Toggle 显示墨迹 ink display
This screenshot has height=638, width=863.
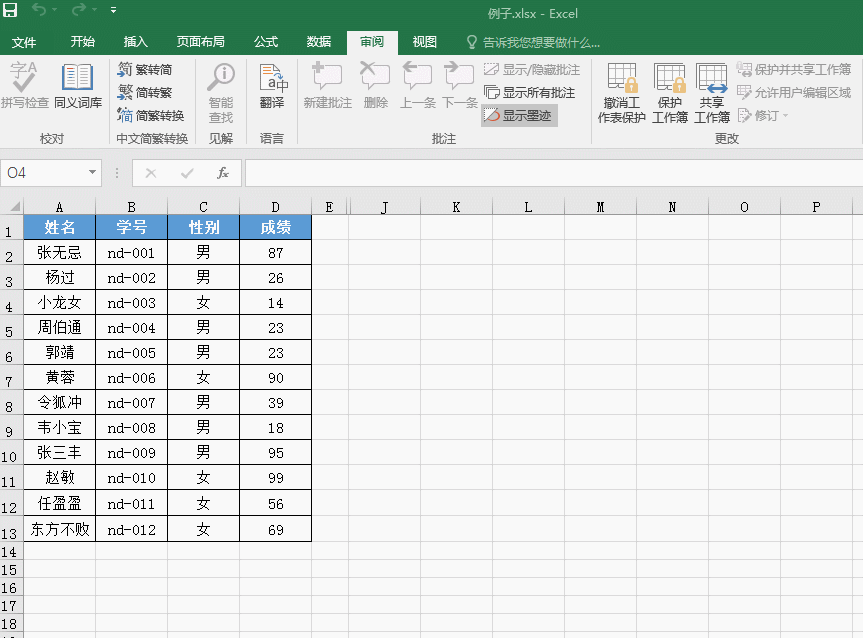(518, 116)
